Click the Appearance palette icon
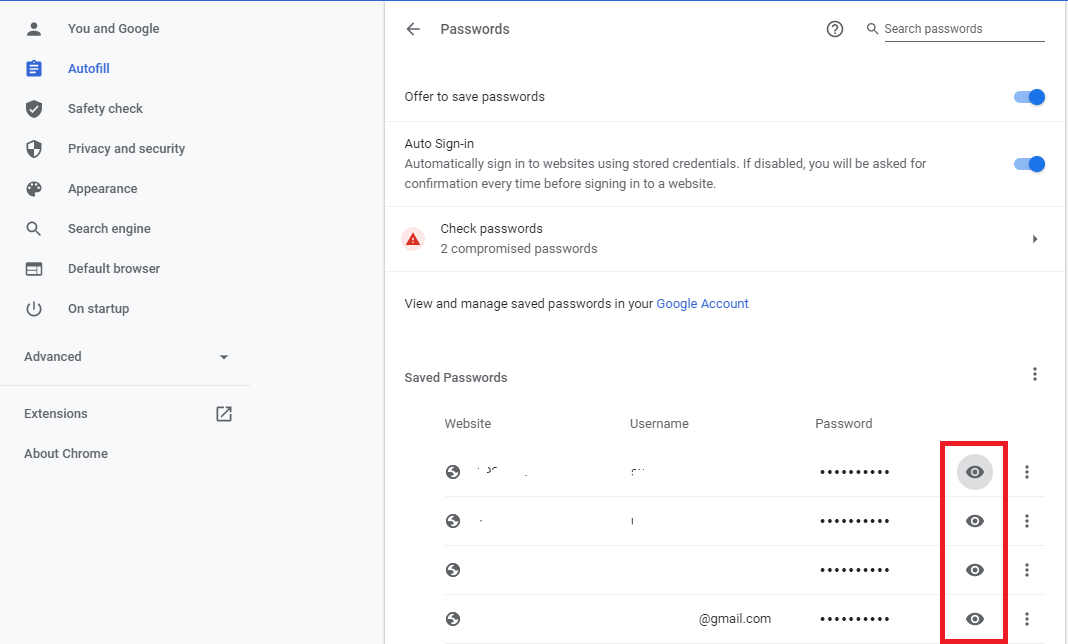Viewport: 1068px width, 644px height. coord(34,189)
